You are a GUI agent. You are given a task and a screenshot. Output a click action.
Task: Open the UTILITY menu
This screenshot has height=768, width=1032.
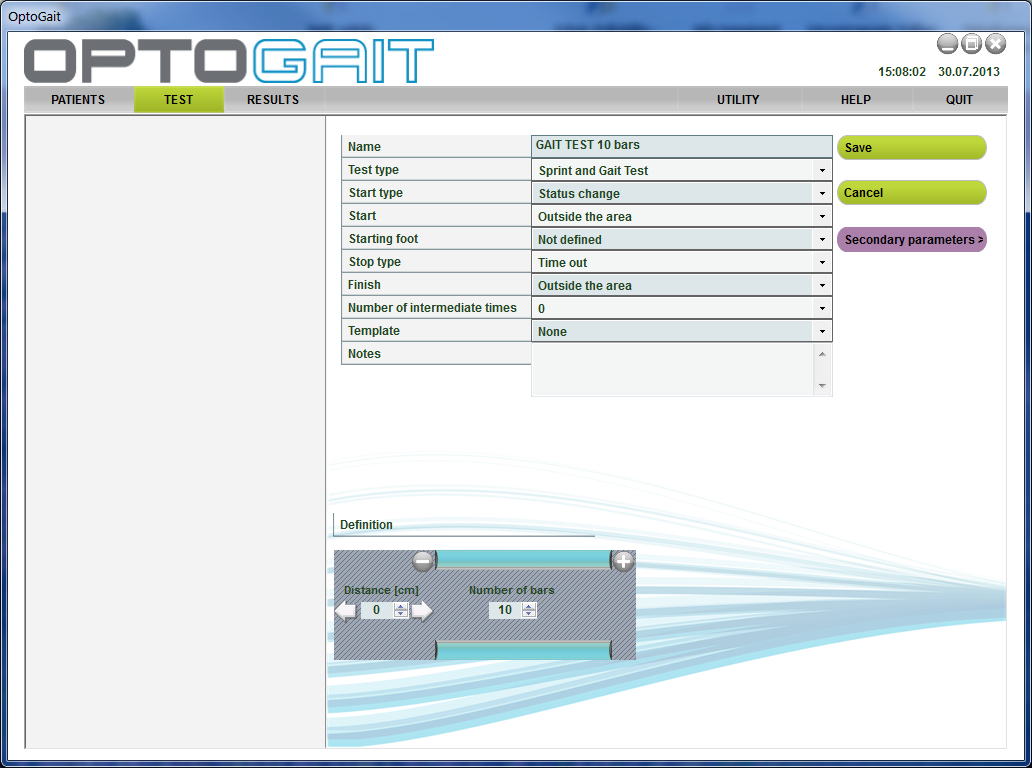[738, 100]
